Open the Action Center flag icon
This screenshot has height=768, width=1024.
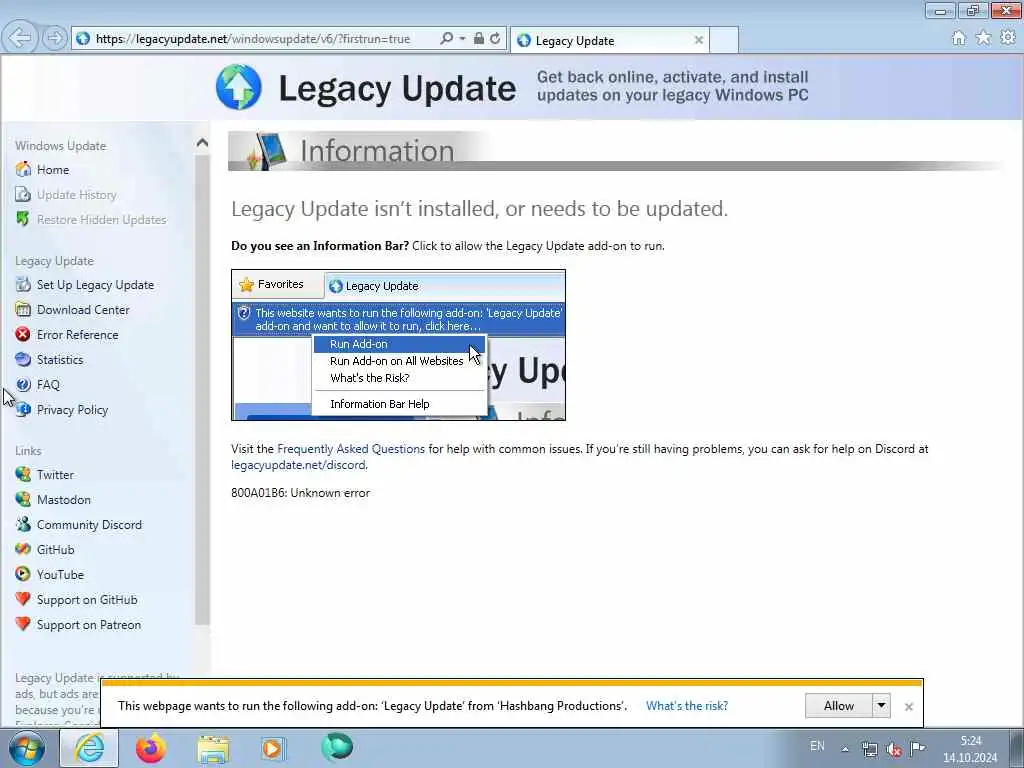pos(917,748)
